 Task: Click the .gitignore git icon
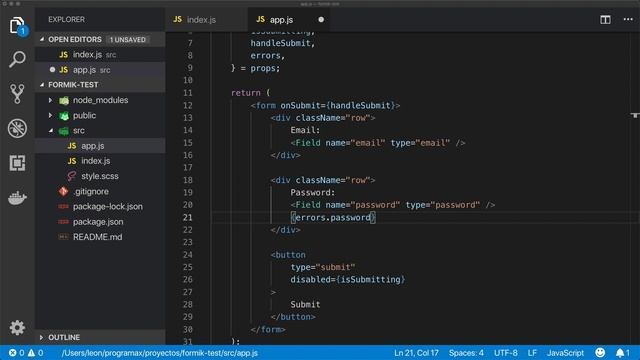pos(63,191)
